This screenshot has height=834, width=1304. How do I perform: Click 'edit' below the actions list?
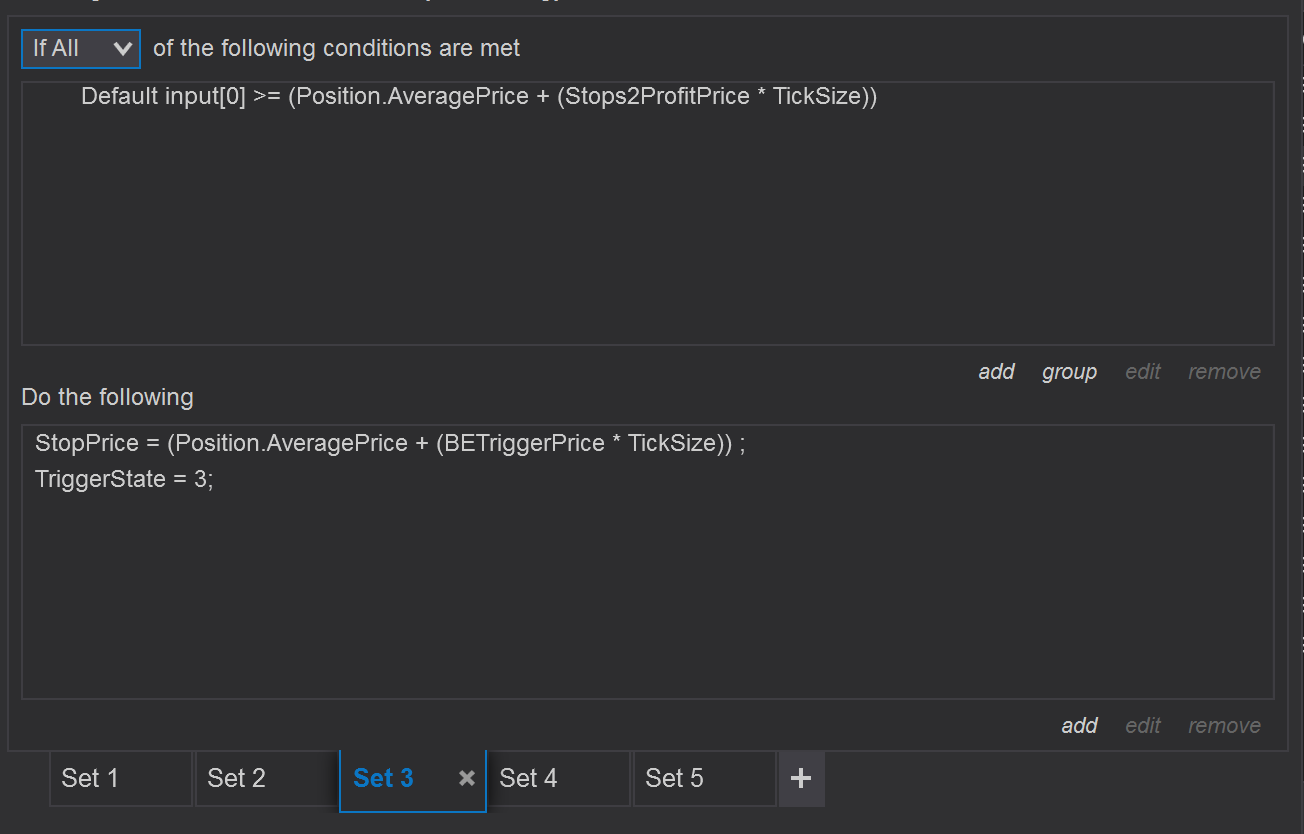click(x=1142, y=726)
